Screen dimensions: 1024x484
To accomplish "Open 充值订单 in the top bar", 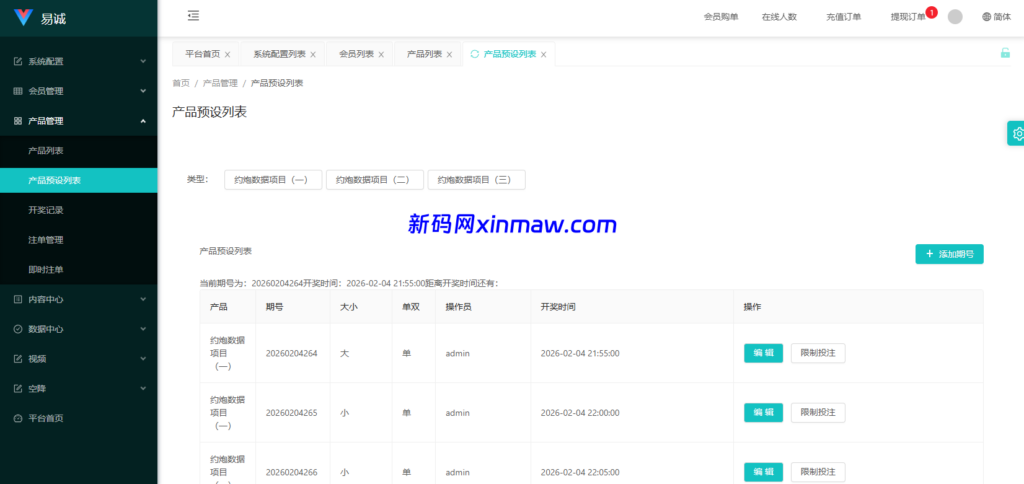I will click(x=843, y=17).
